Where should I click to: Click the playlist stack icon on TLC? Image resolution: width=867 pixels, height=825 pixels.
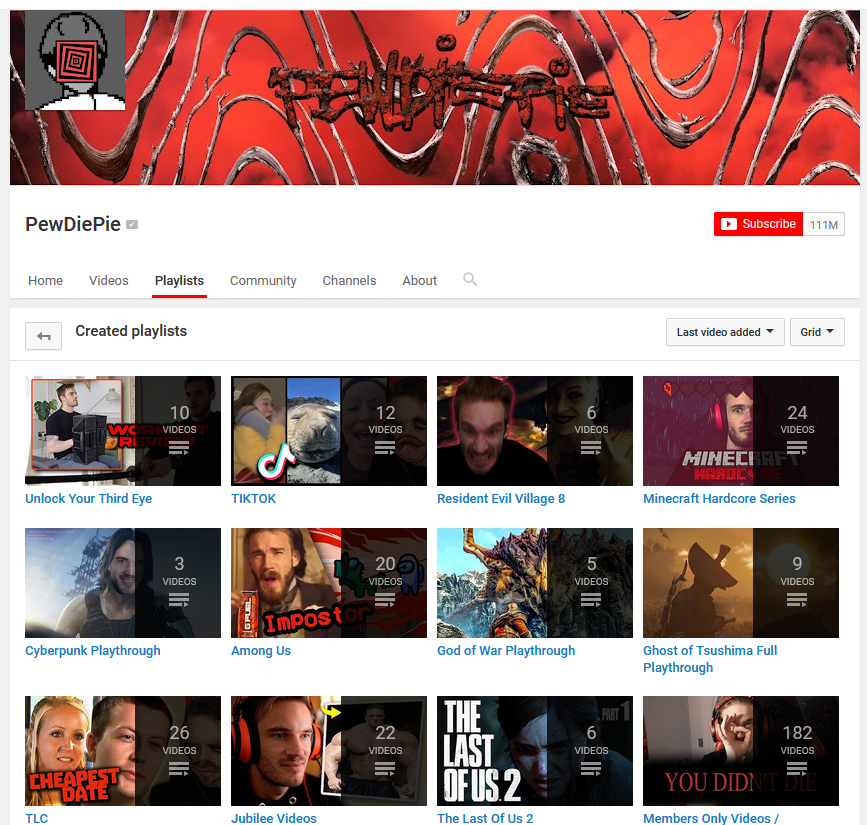[x=179, y=769]
